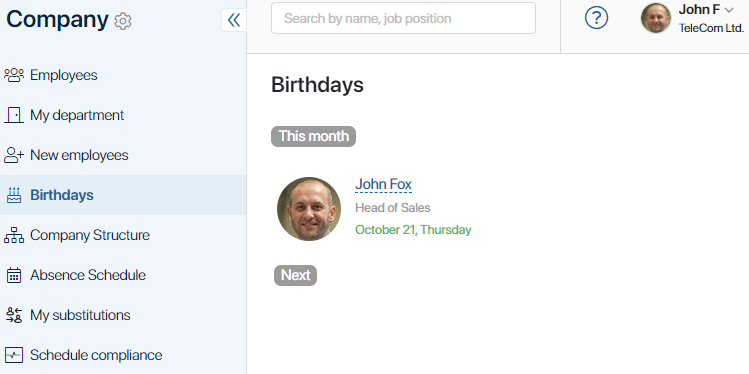749x374 pixels.
Task: Collapse the sidebar with double chevron
Action: point(234,20)
